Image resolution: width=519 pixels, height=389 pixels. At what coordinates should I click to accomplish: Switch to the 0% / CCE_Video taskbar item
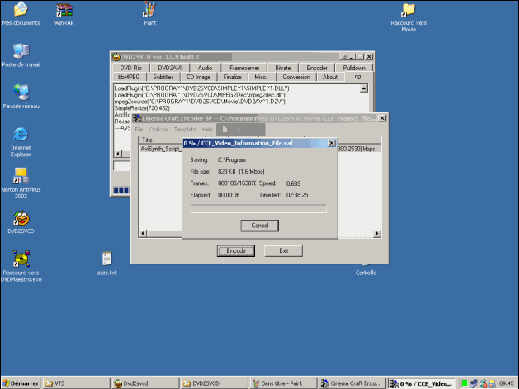(422, 383)
